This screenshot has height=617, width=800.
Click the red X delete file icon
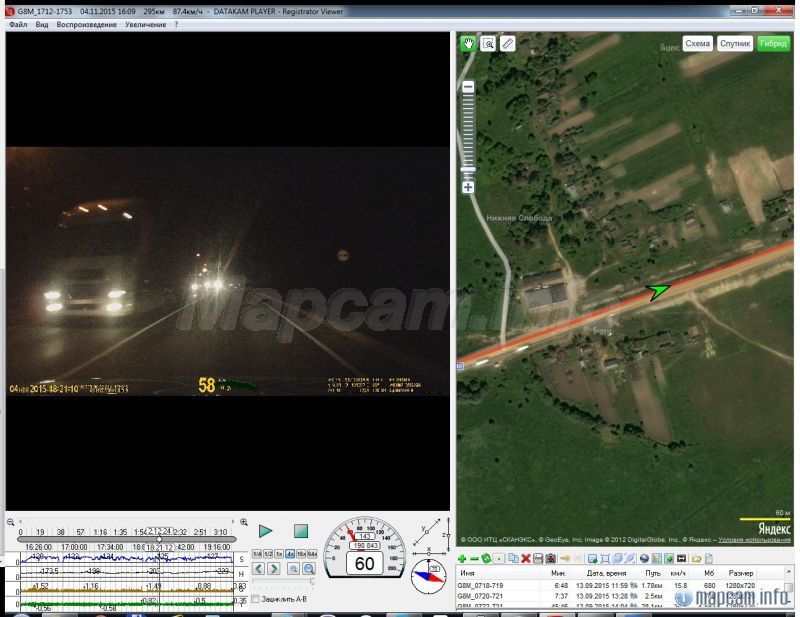(x=525, y=558)
